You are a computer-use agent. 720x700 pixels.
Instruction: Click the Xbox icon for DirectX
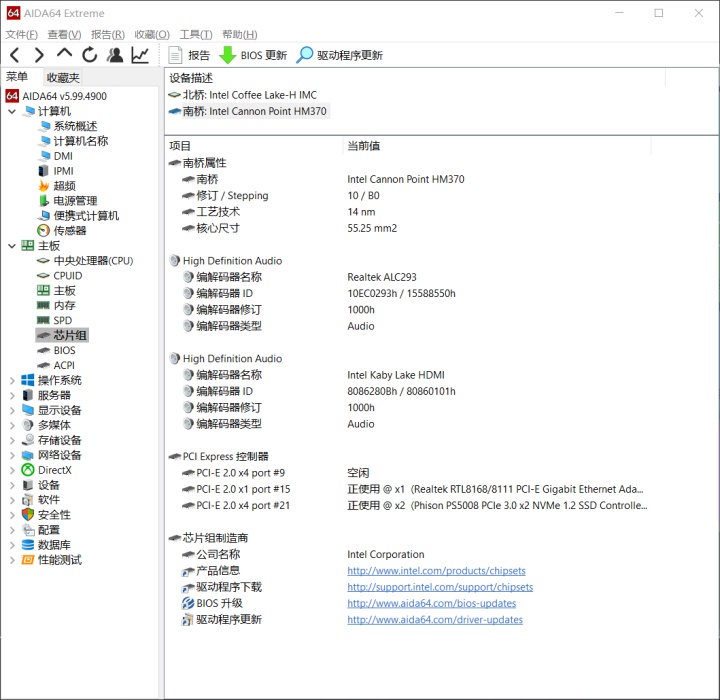pyautogui.click(x=28, y=470)
